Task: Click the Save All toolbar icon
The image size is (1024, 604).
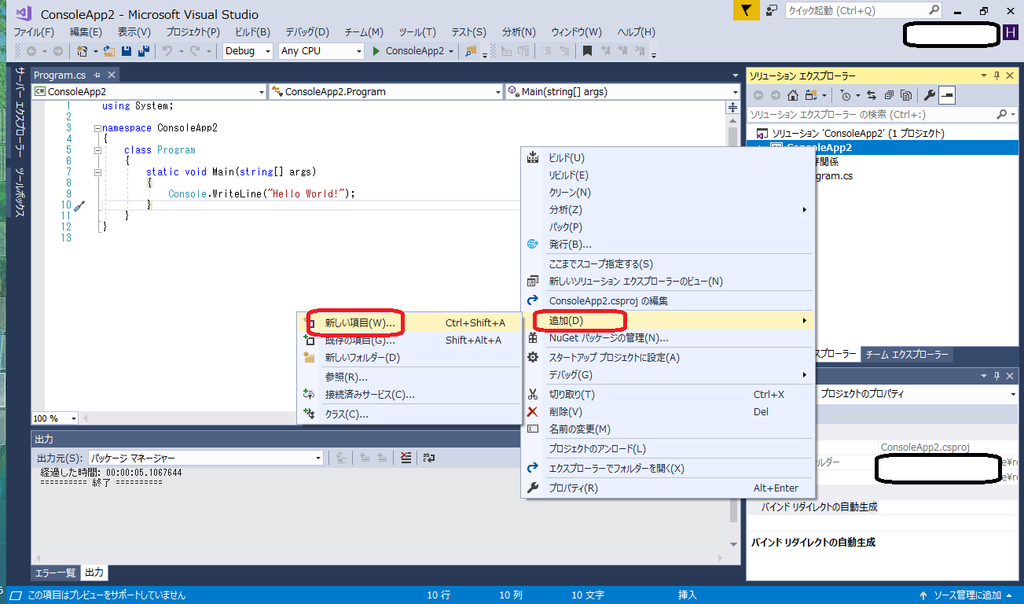Action: [144, 51]
